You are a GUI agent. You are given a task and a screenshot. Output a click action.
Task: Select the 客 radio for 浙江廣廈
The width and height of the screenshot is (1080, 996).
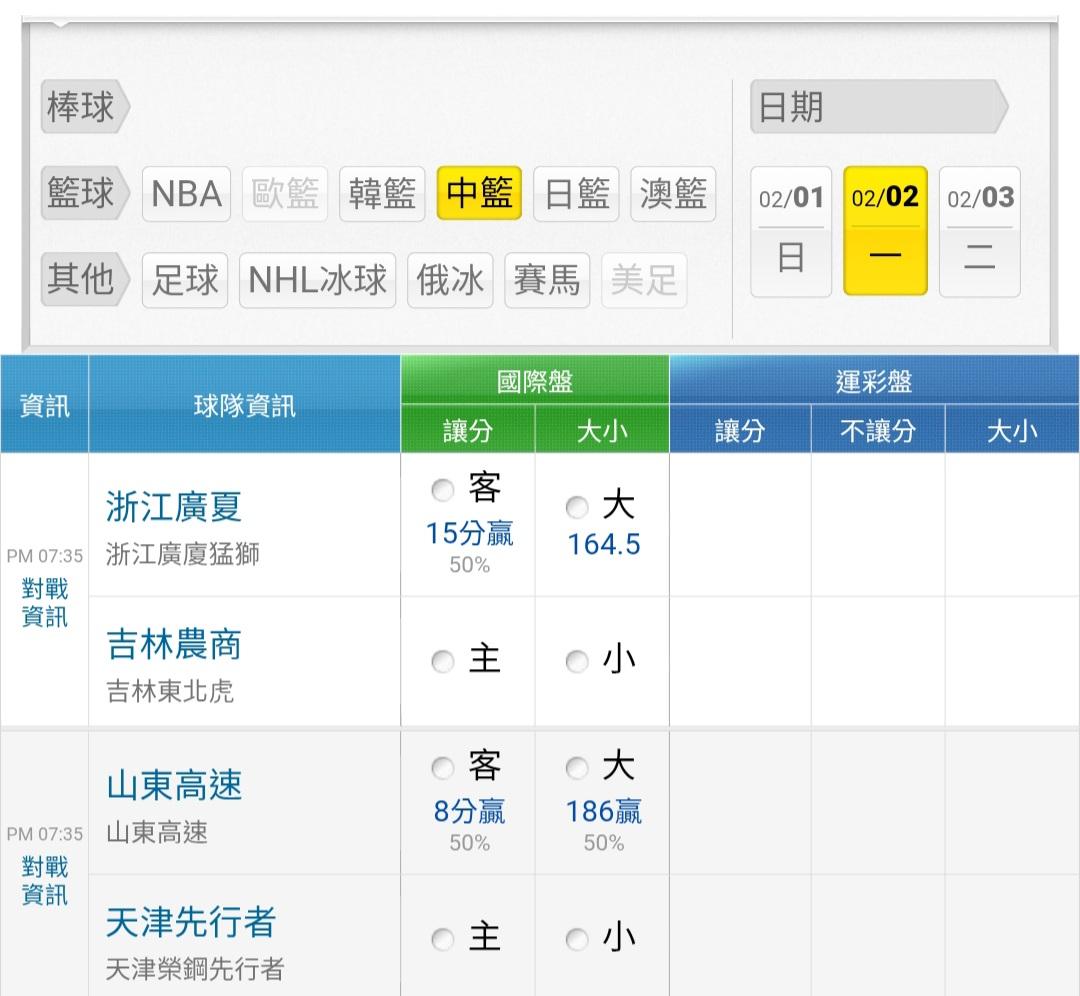pyautogui.click(x=442, y=490)
